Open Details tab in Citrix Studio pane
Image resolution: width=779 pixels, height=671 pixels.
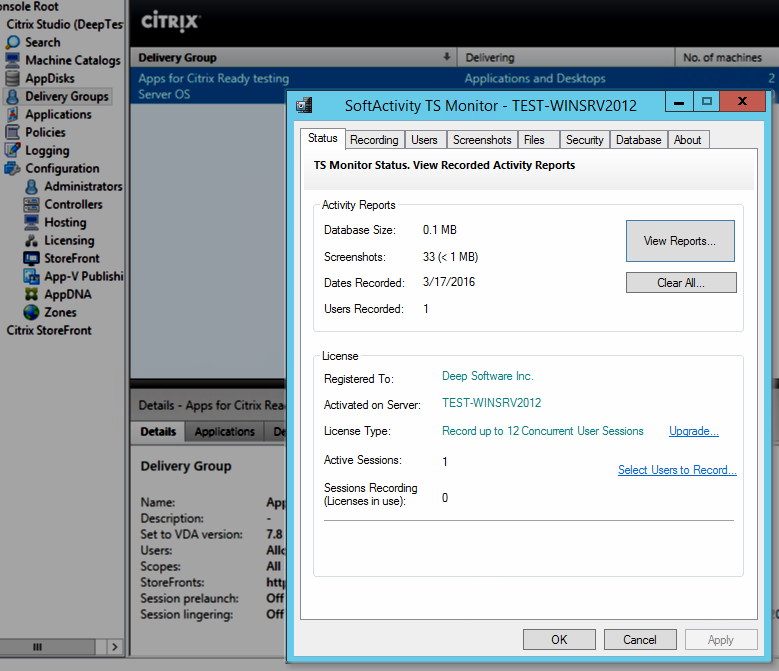tap(158, 432)
